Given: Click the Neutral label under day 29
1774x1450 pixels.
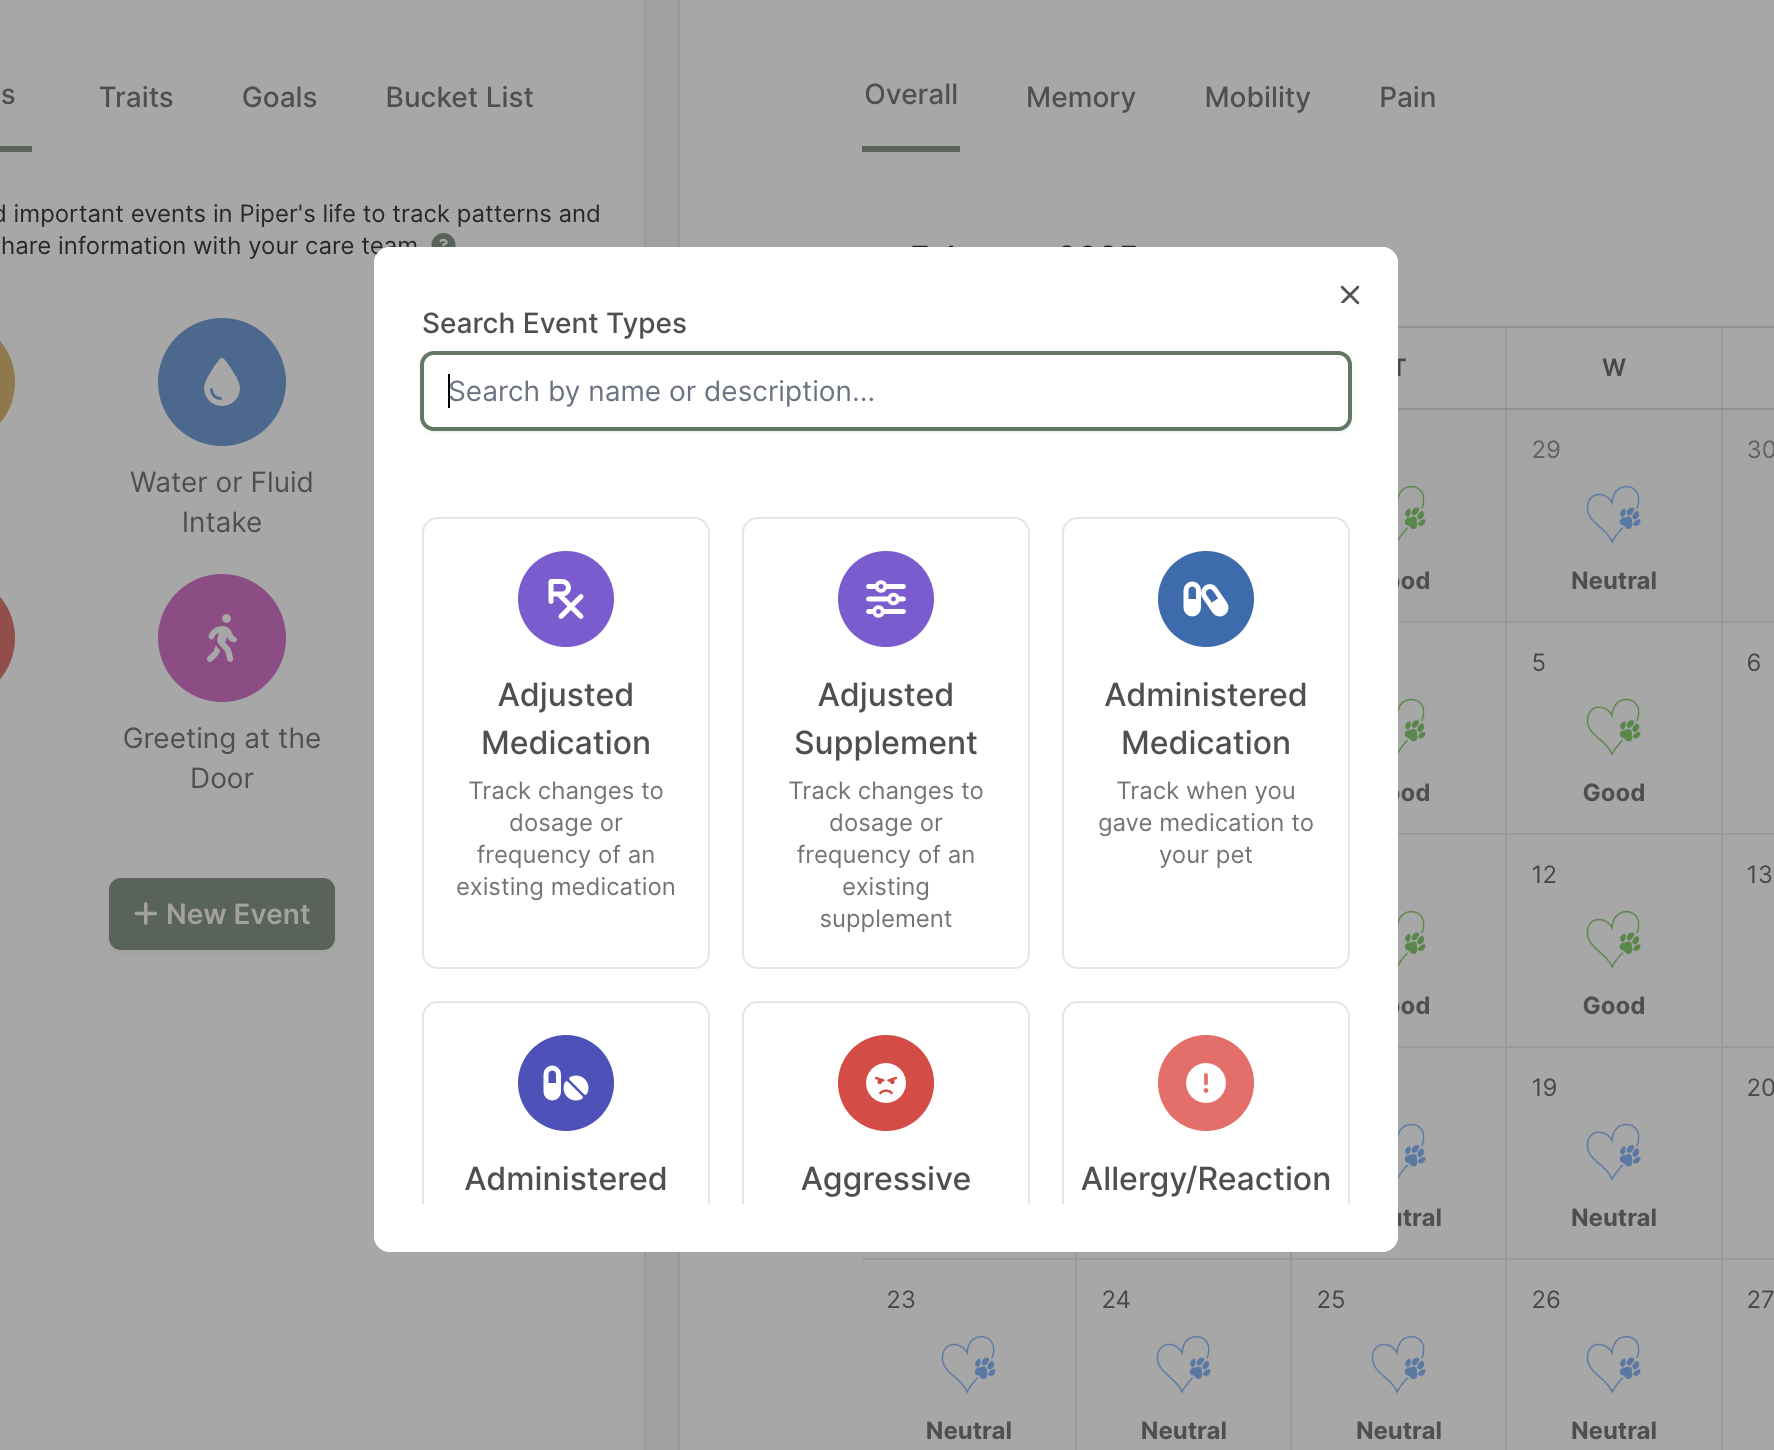Looking at the screenshot, I should click(x=1614, y=581).
